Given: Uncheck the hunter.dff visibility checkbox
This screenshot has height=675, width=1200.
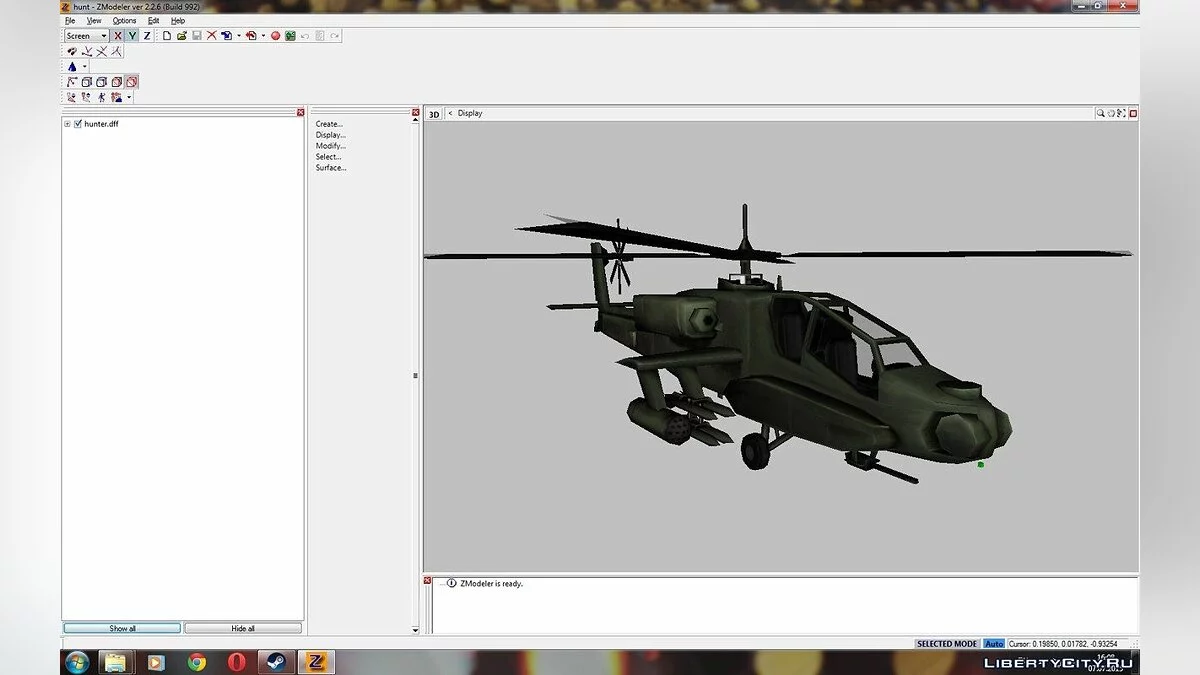Looking at the screenshot, I should click(x=78, y=124).
